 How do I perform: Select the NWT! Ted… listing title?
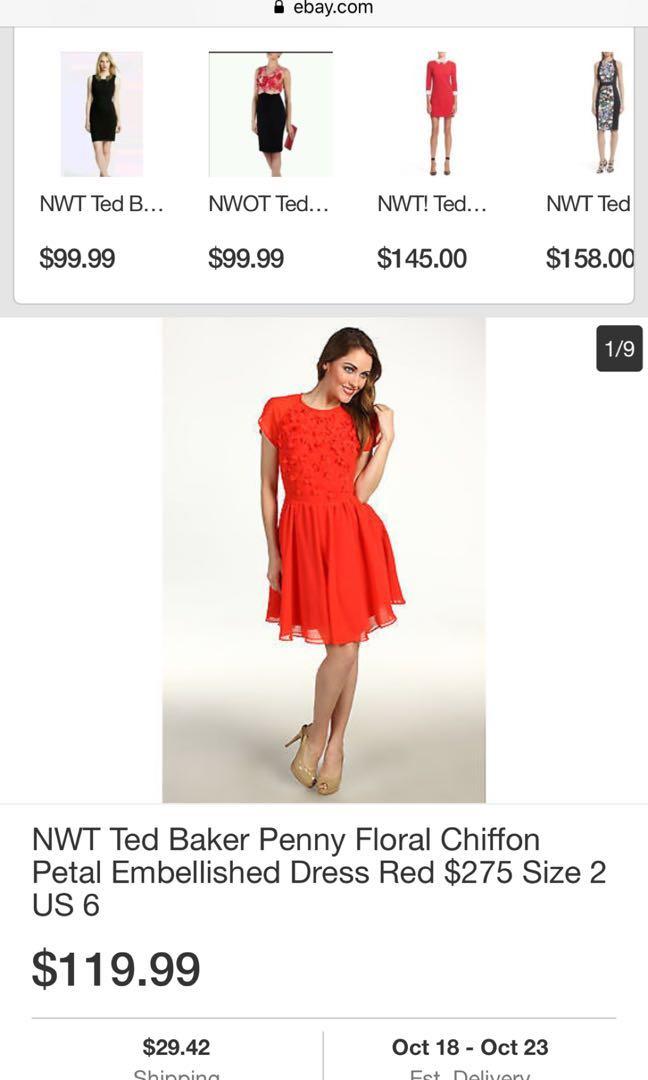pos(432,204)
